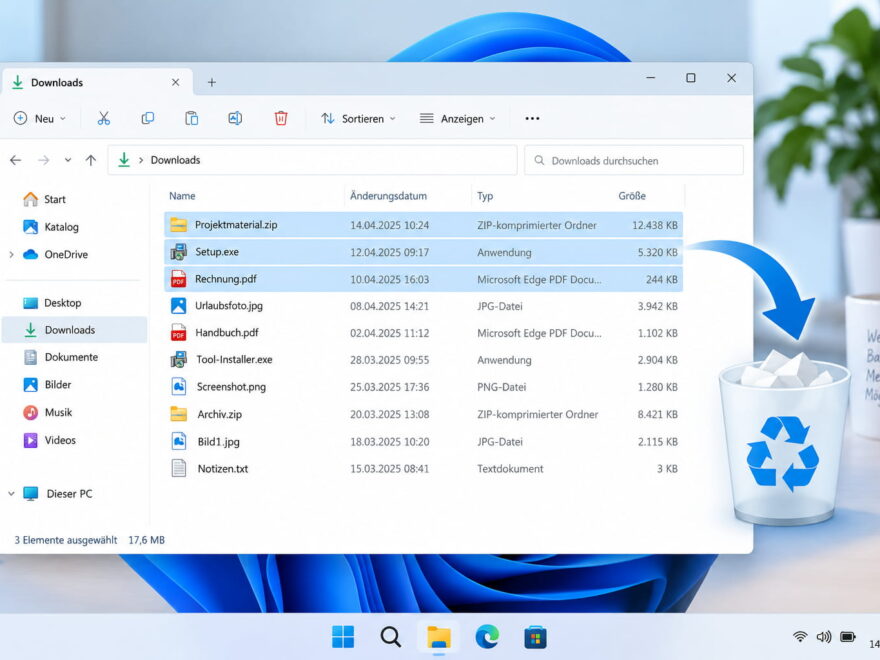Click the green download icon in address bar
Screen dimensions: 880x660
coord(124,160)
